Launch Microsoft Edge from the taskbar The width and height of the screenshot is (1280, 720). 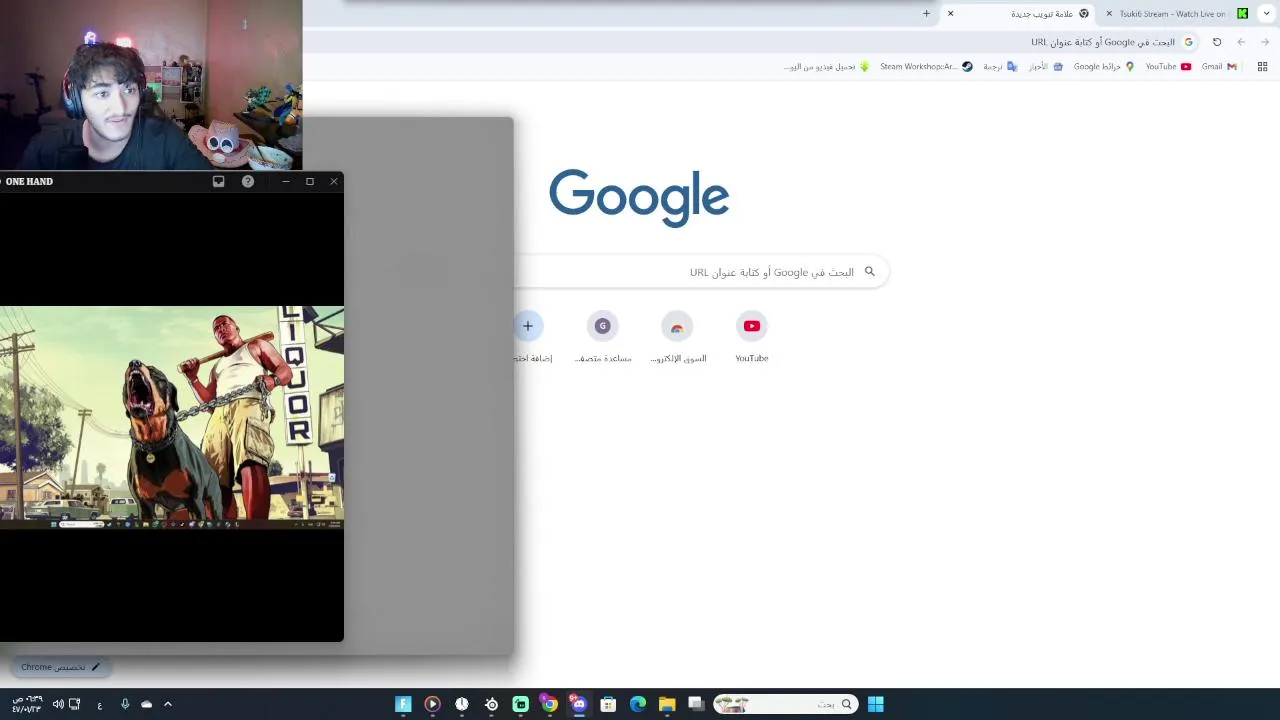[638, 704]
